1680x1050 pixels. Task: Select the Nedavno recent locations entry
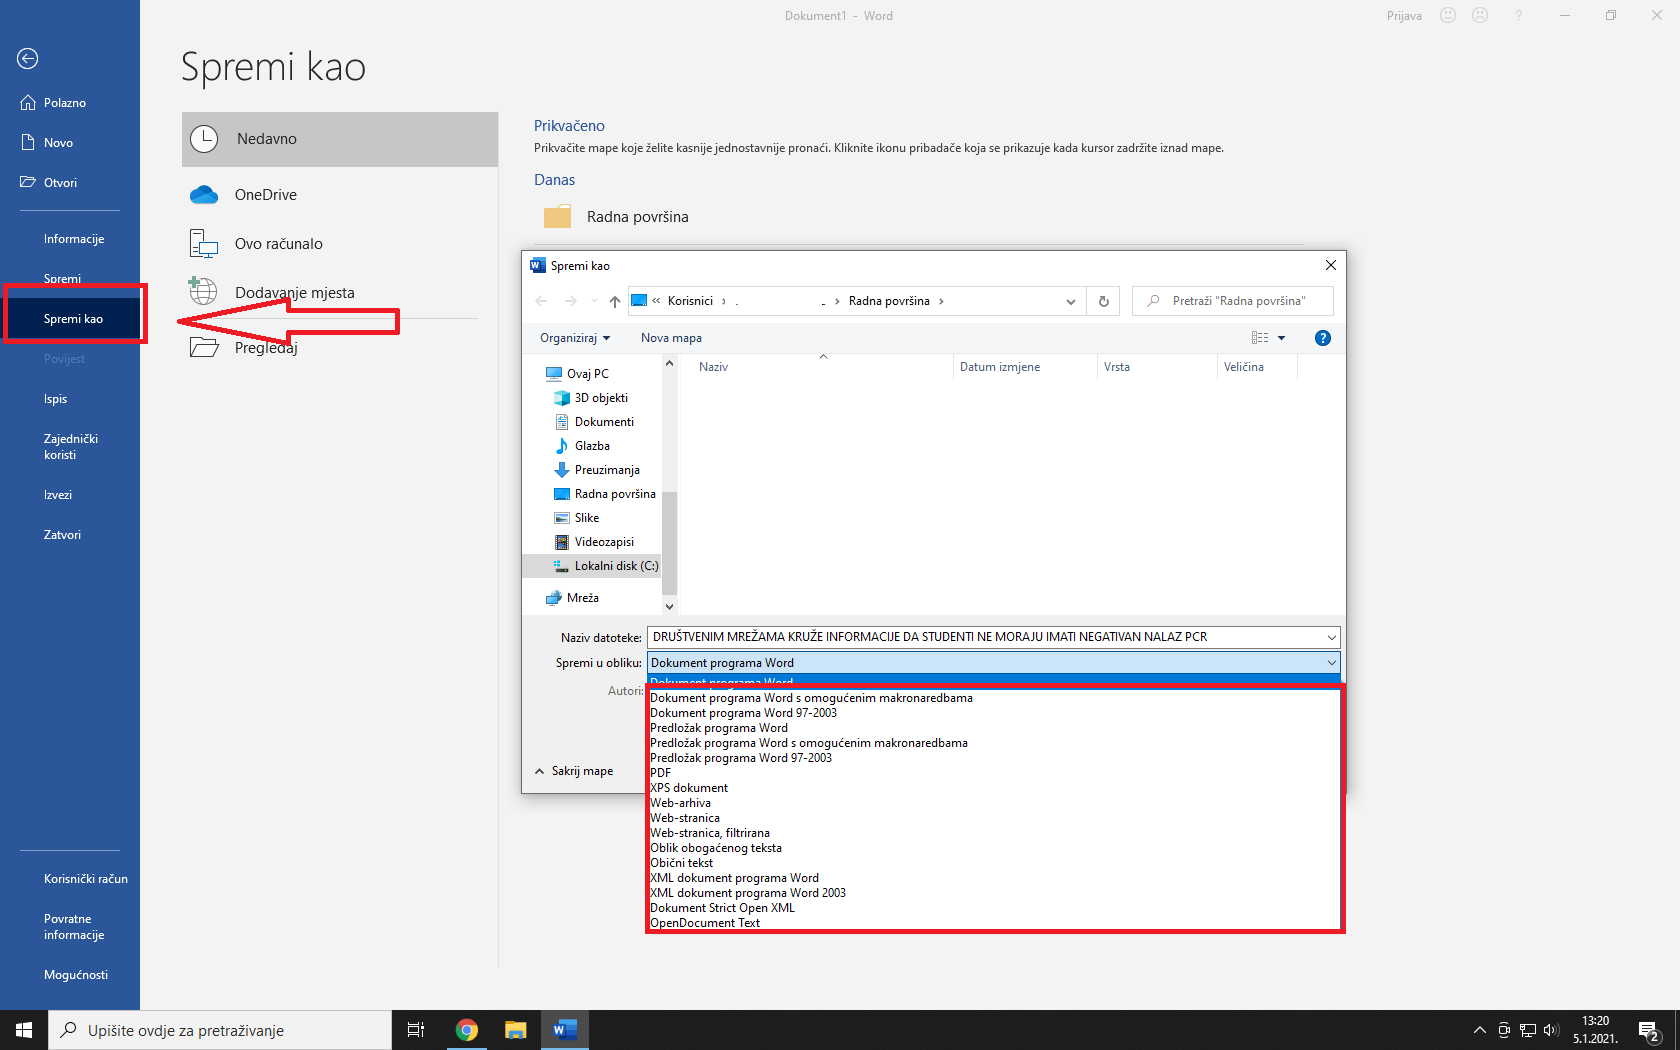click(x=340, y=139)
